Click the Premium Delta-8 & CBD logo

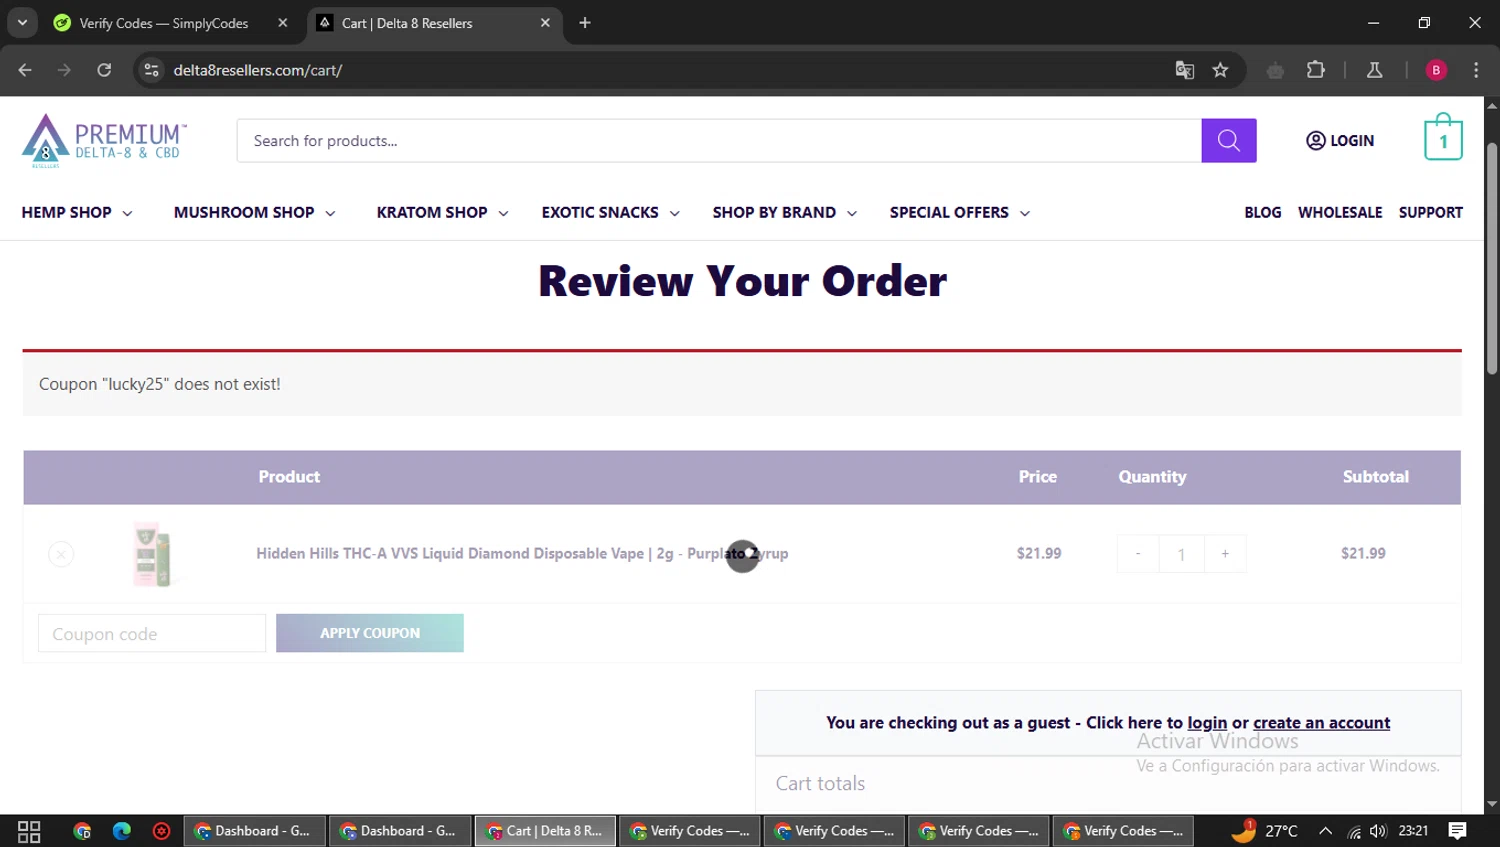pyautogui.click(x=104, y=141)
